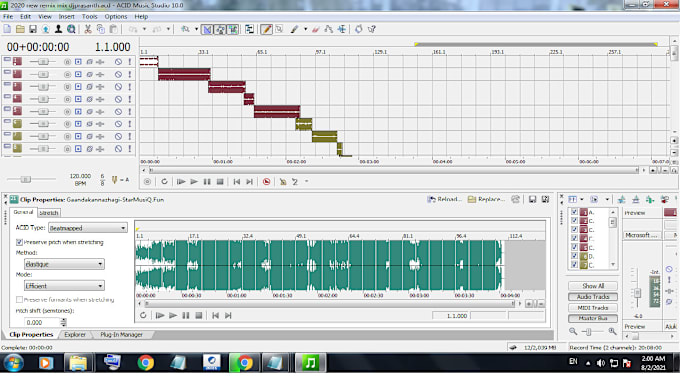680x383 pixels.
Task: Click the project tempo slider handle
Action: point(26,179)
